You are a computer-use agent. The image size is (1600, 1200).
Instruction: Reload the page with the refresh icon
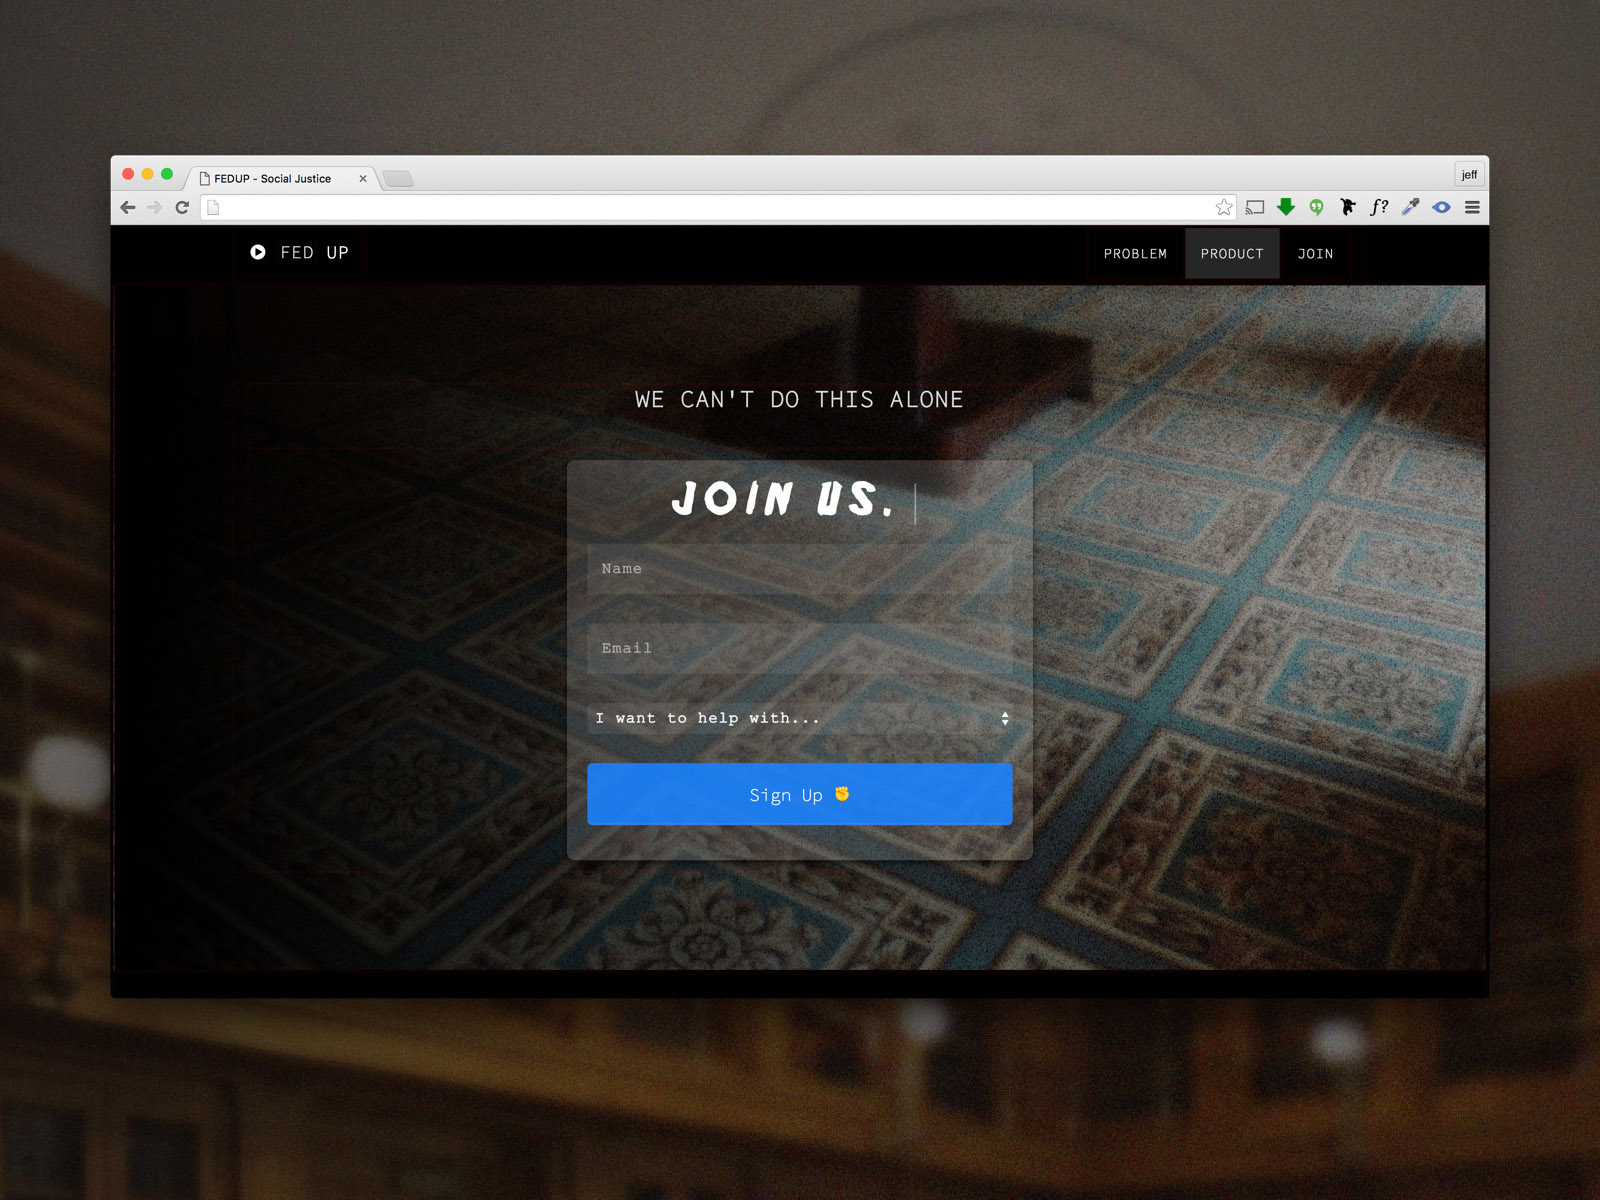pos(182,208)
